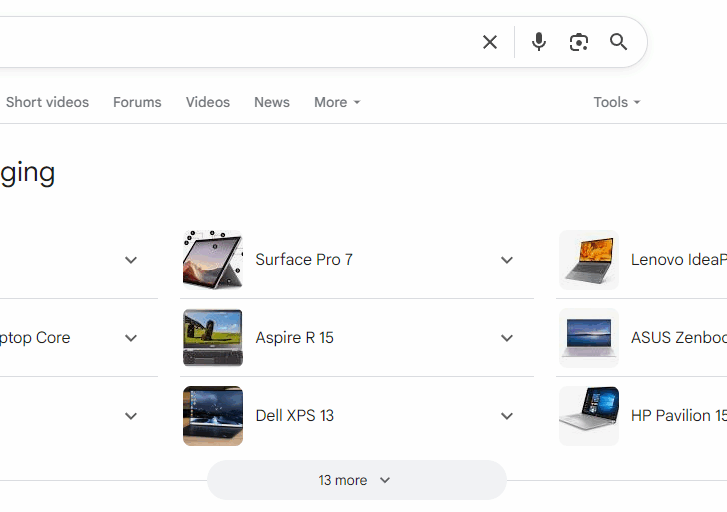Expand the Surface Pro 7 entry chevron
Image resolution: width=727 pixels, height=512 pixels.
coord(507,260)
